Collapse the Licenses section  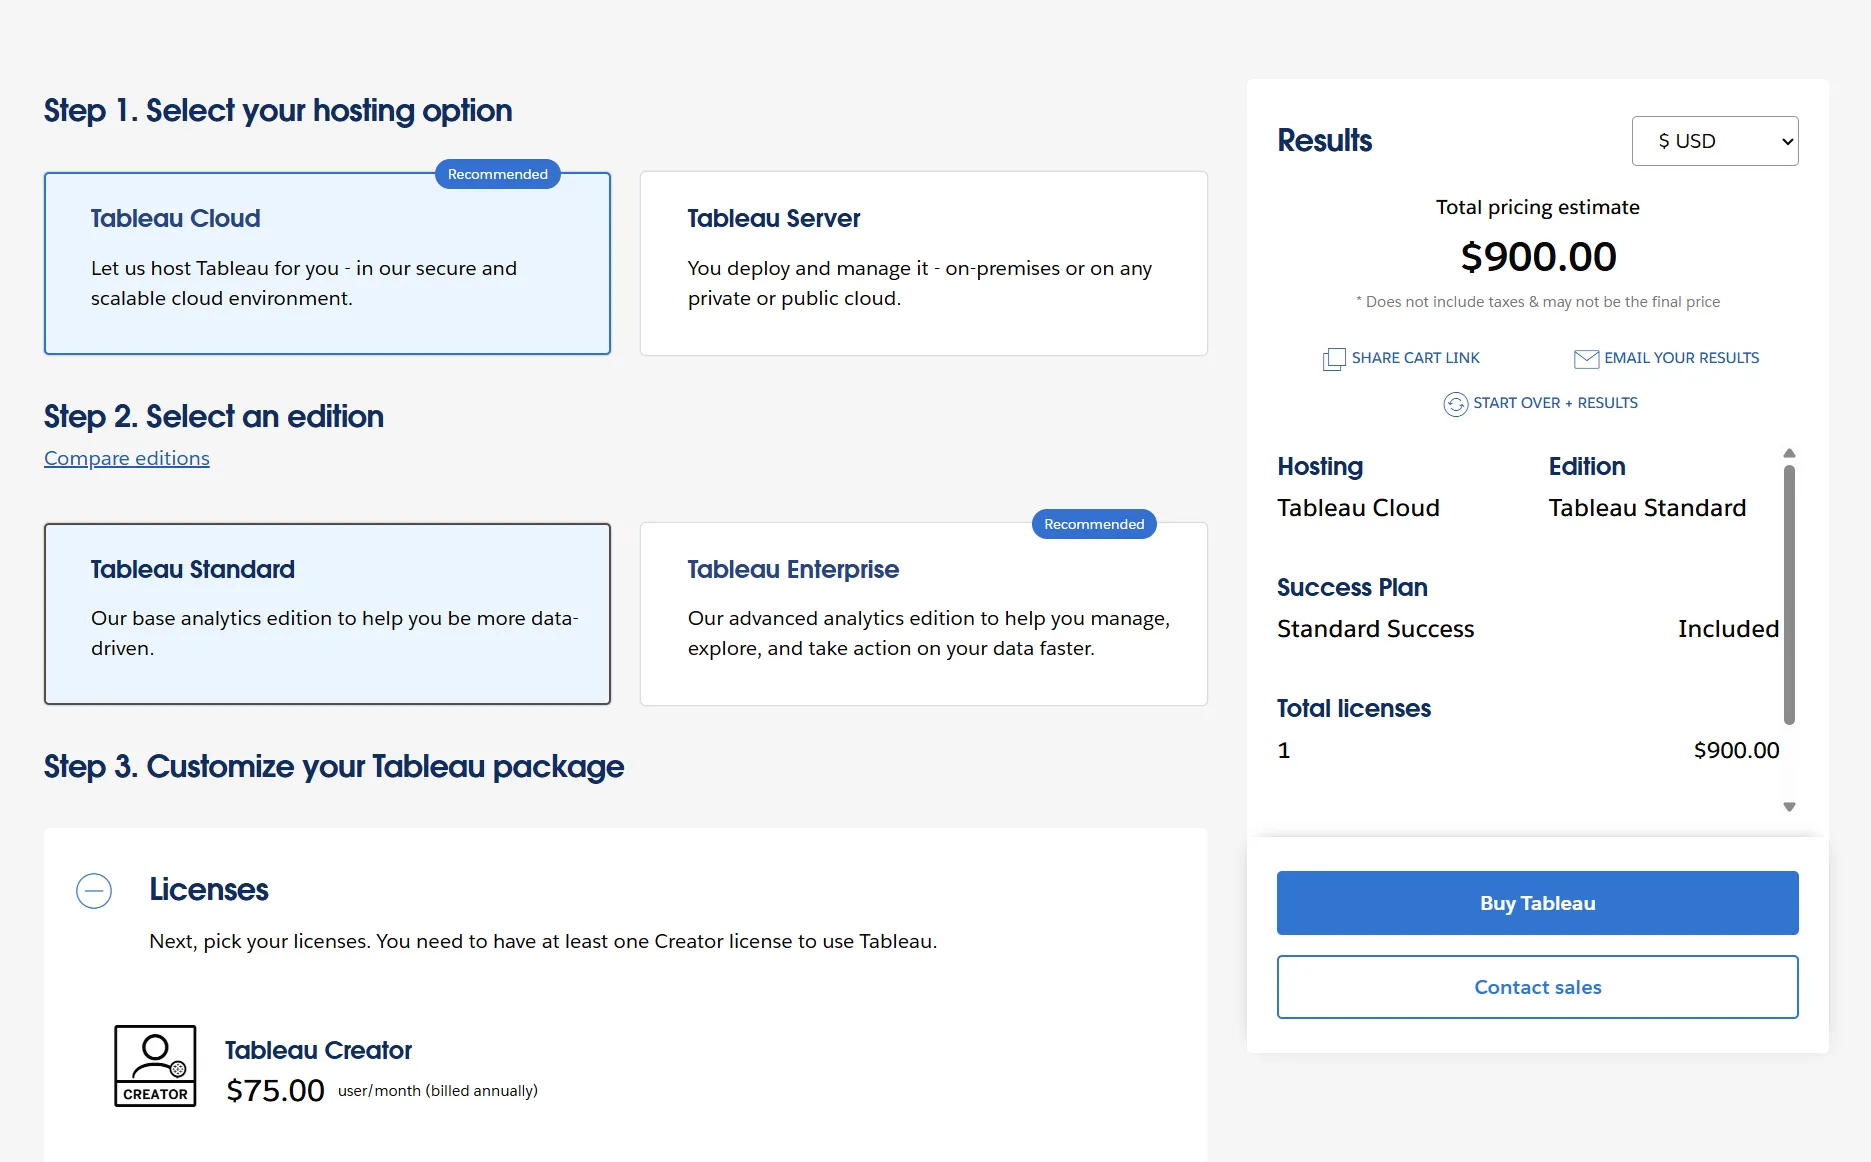(x=94, y=891)
